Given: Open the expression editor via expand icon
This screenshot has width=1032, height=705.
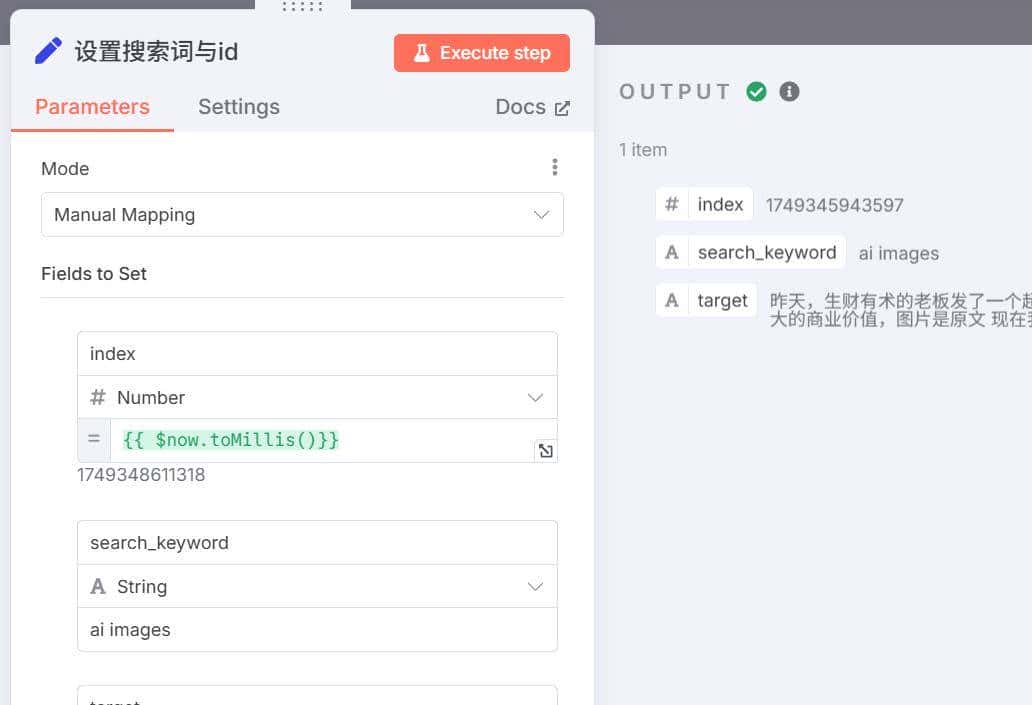Looking at the screenshot, I should coord(545,451).
